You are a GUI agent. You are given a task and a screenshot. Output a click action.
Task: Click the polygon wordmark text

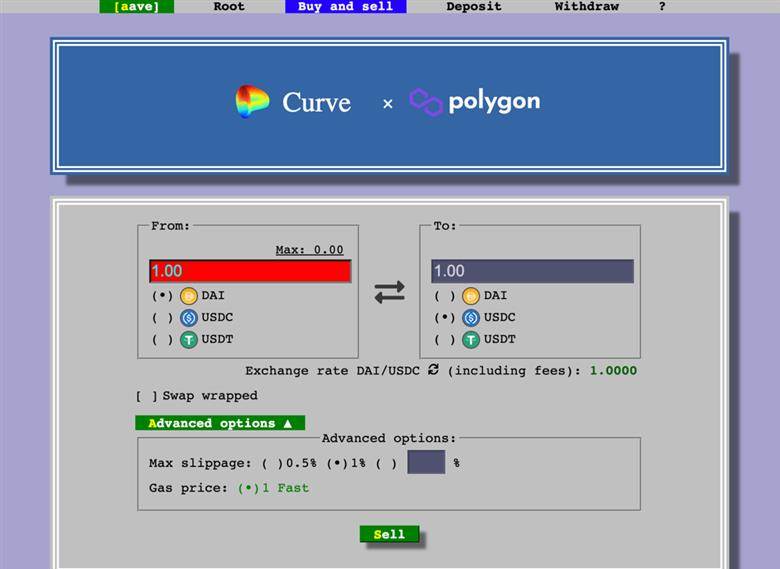[x=494, y=102]
